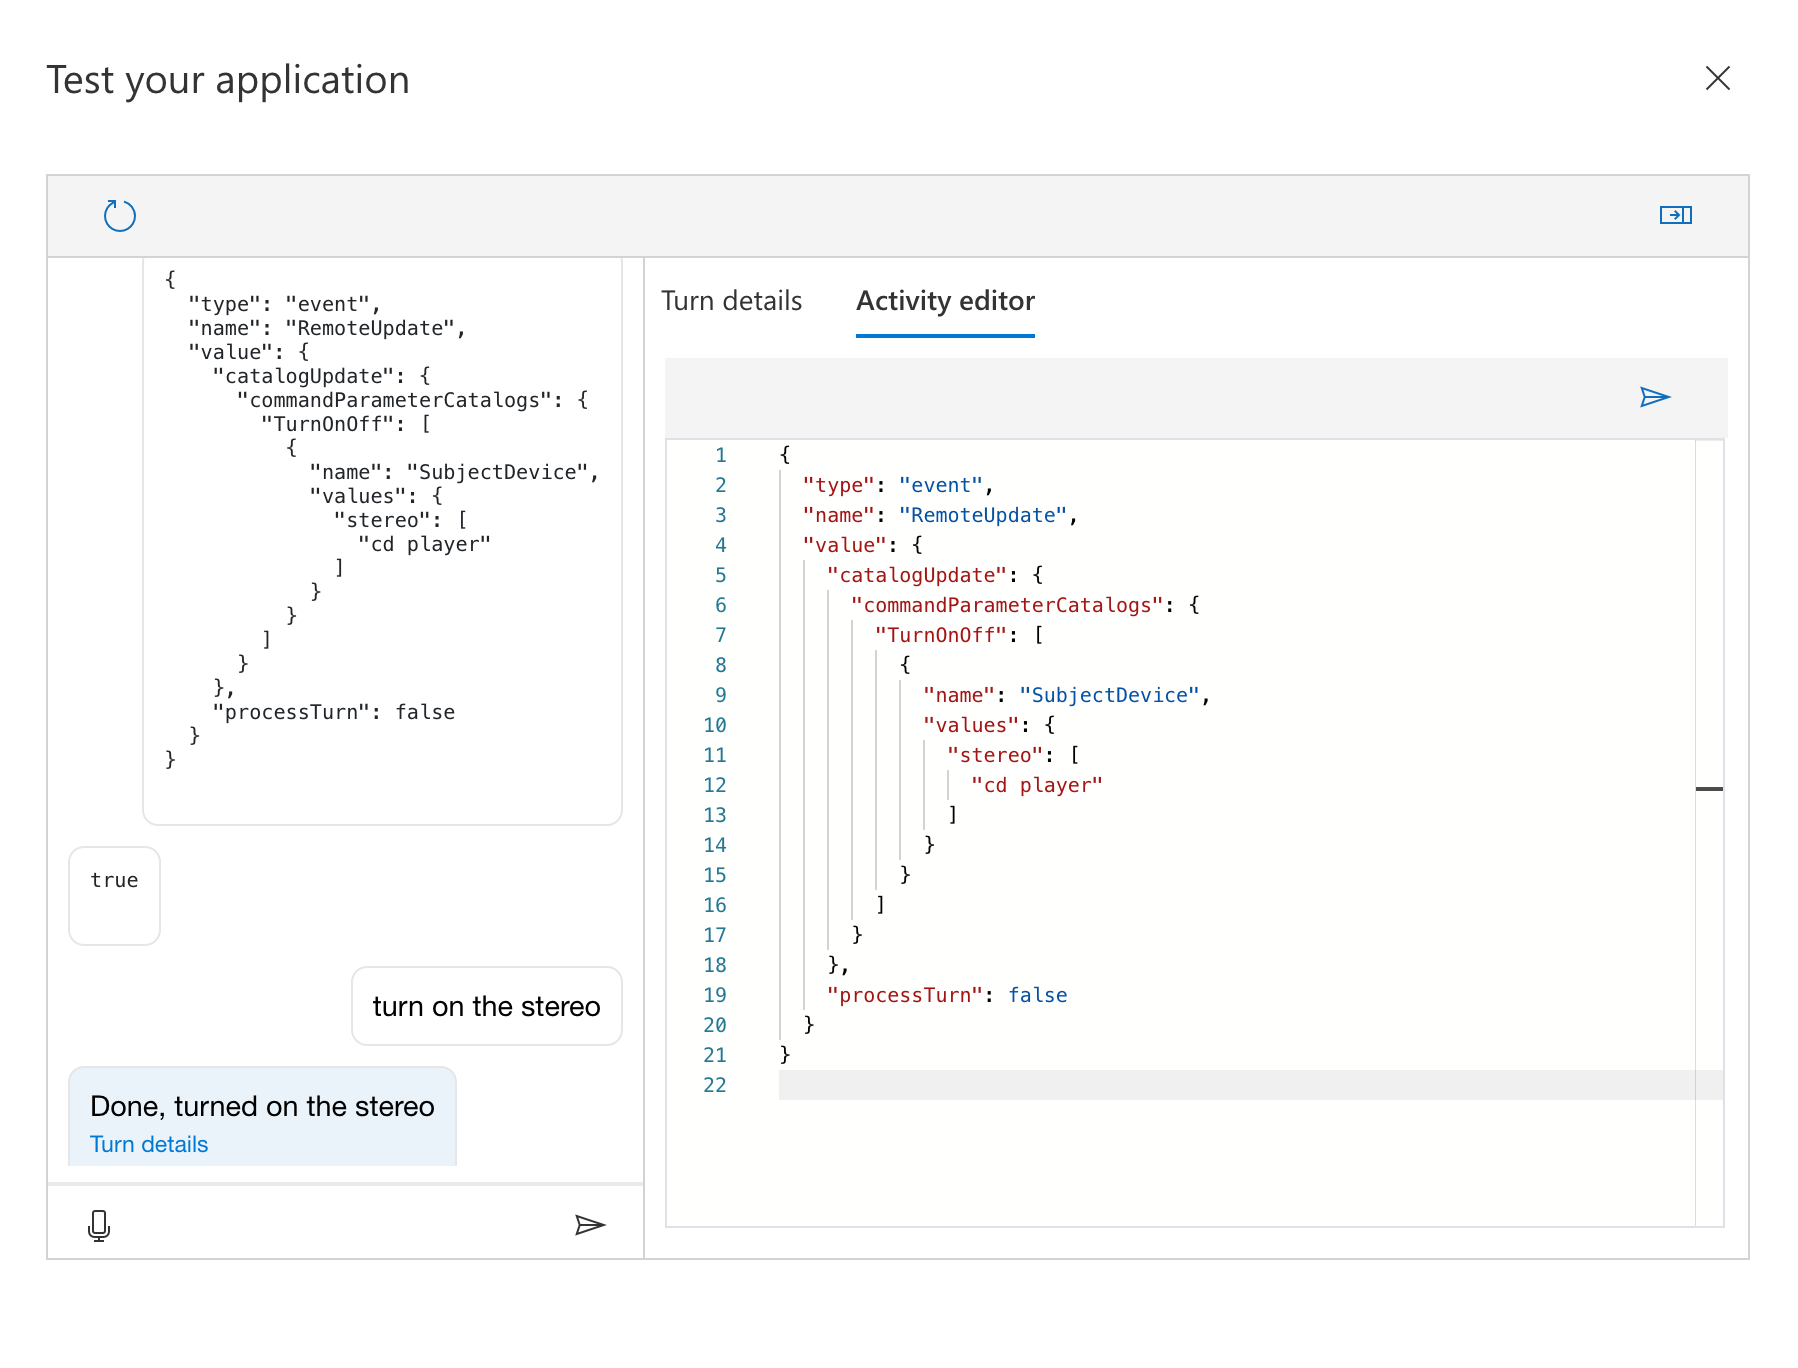Select the "turn on the stereo" message bubble
This screenshot has width=1798, height=1368.
[x=486, y=1006]
